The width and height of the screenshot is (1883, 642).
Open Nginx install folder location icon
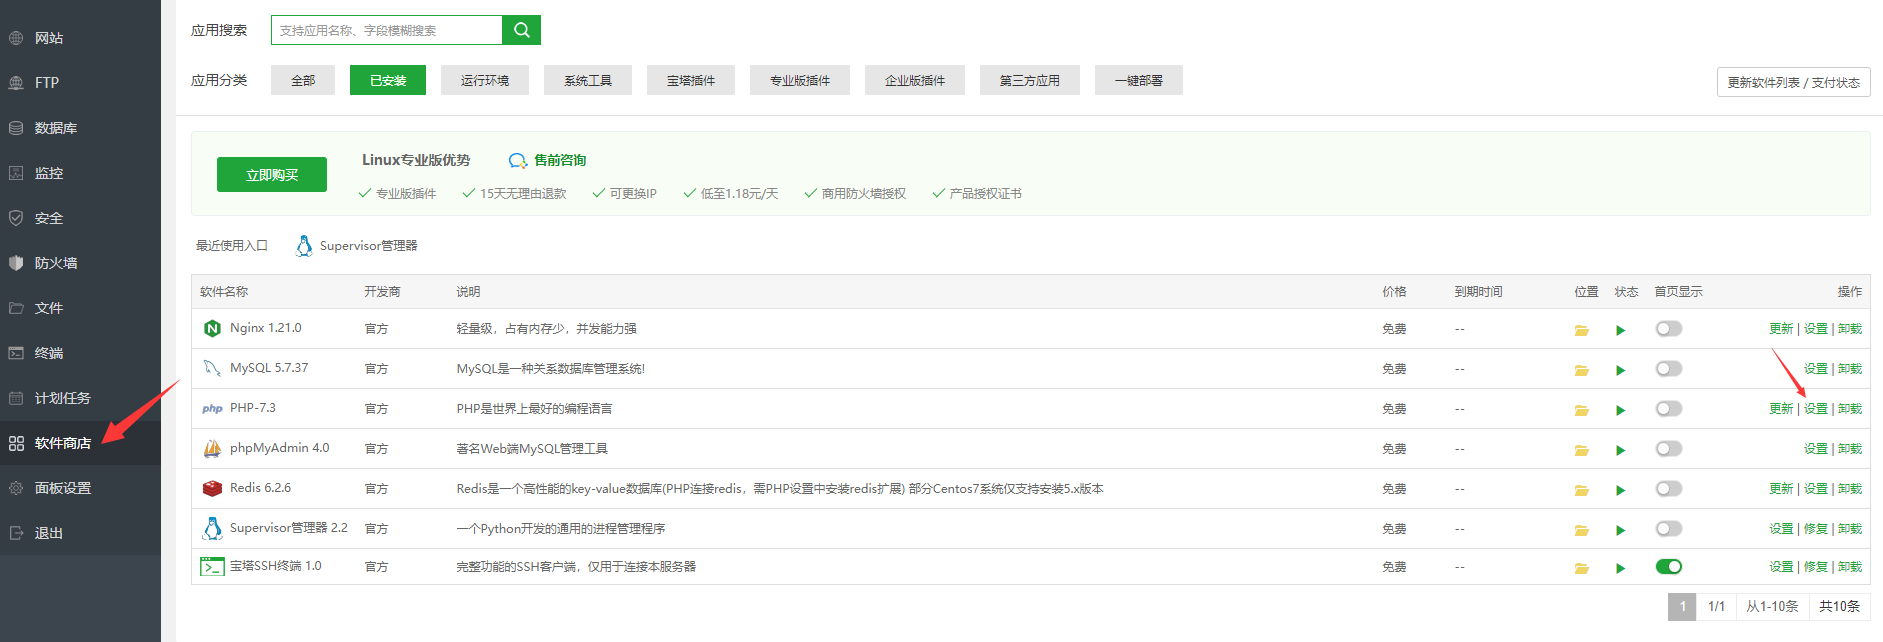[1581, 330]
